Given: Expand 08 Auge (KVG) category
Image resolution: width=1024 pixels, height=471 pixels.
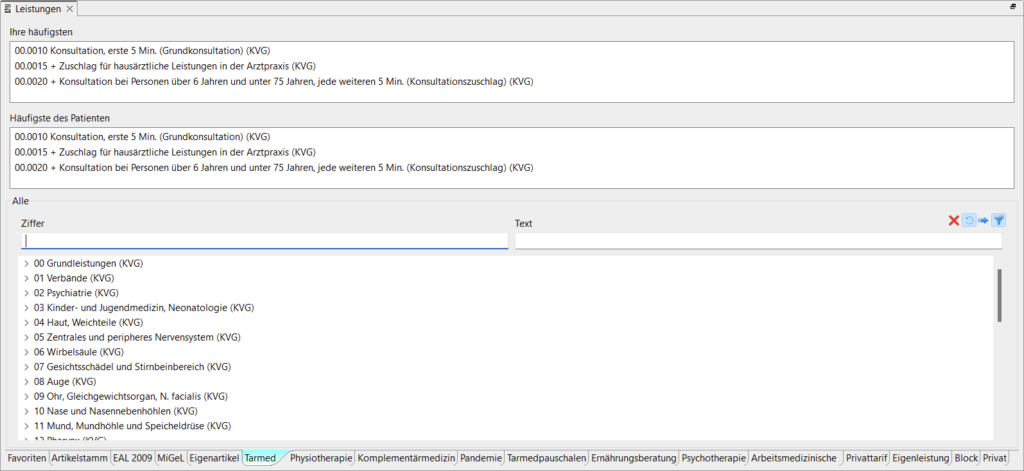Looking at the screenshot, I should 26,382.
